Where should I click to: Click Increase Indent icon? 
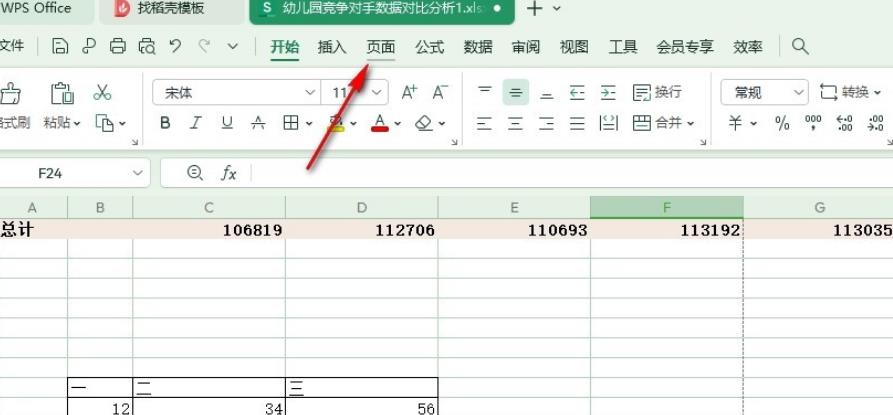click(x=608, y=92)
